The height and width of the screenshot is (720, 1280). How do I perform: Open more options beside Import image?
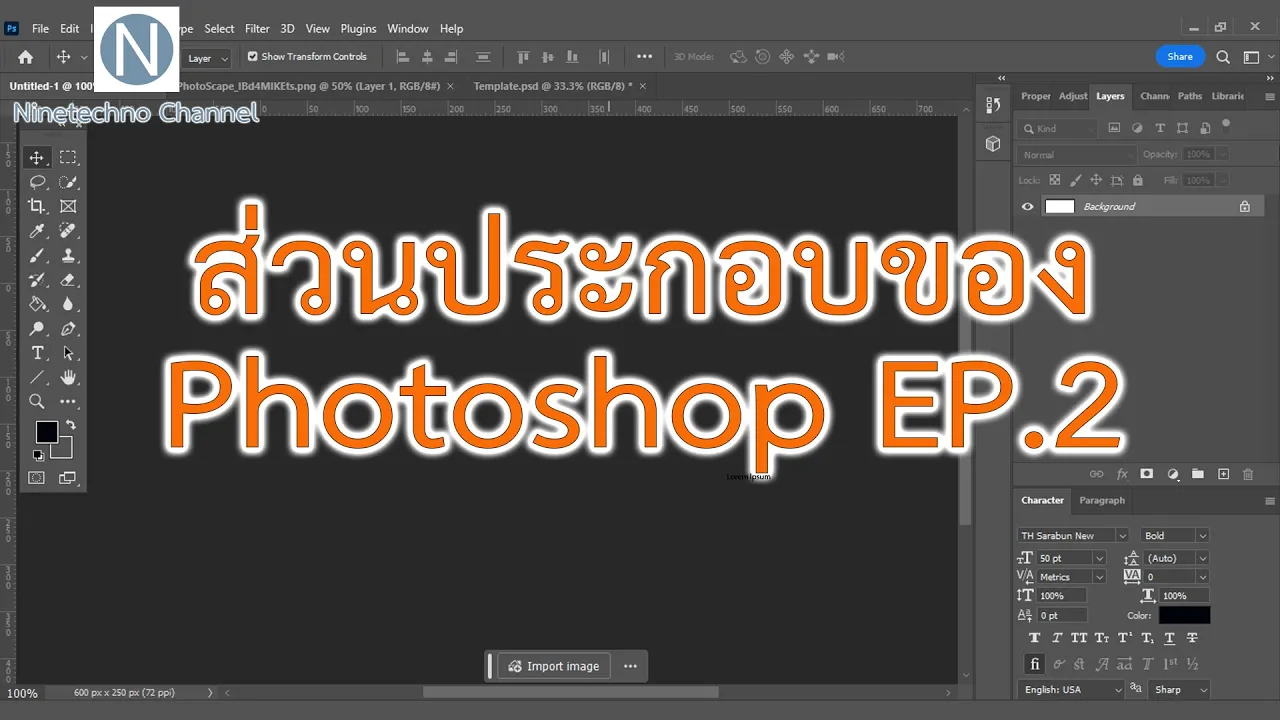pos(630,666)
